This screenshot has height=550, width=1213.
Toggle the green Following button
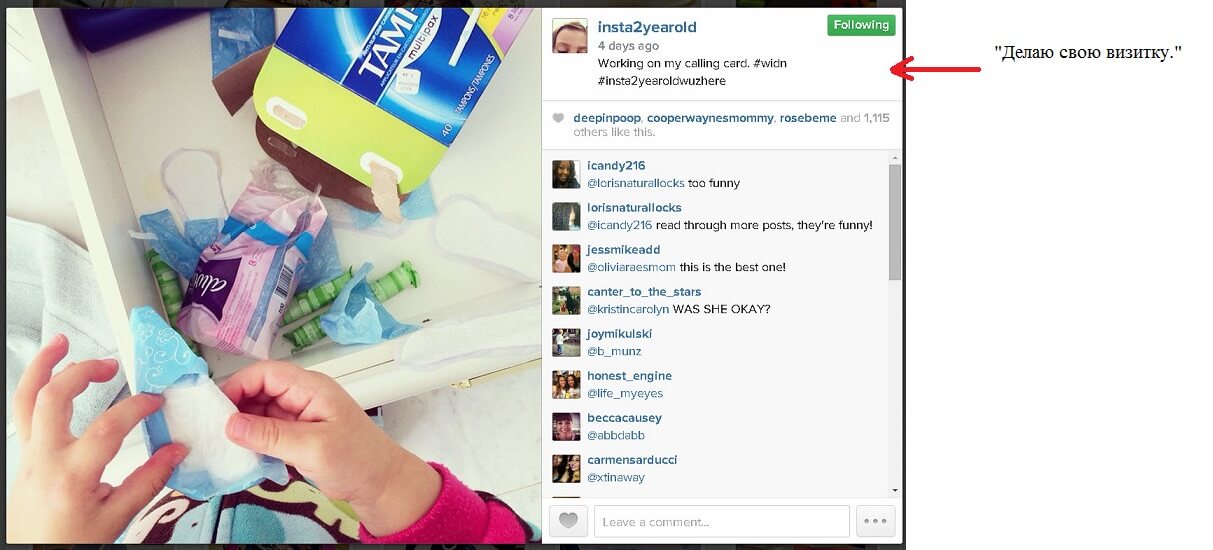pos(861,25)
